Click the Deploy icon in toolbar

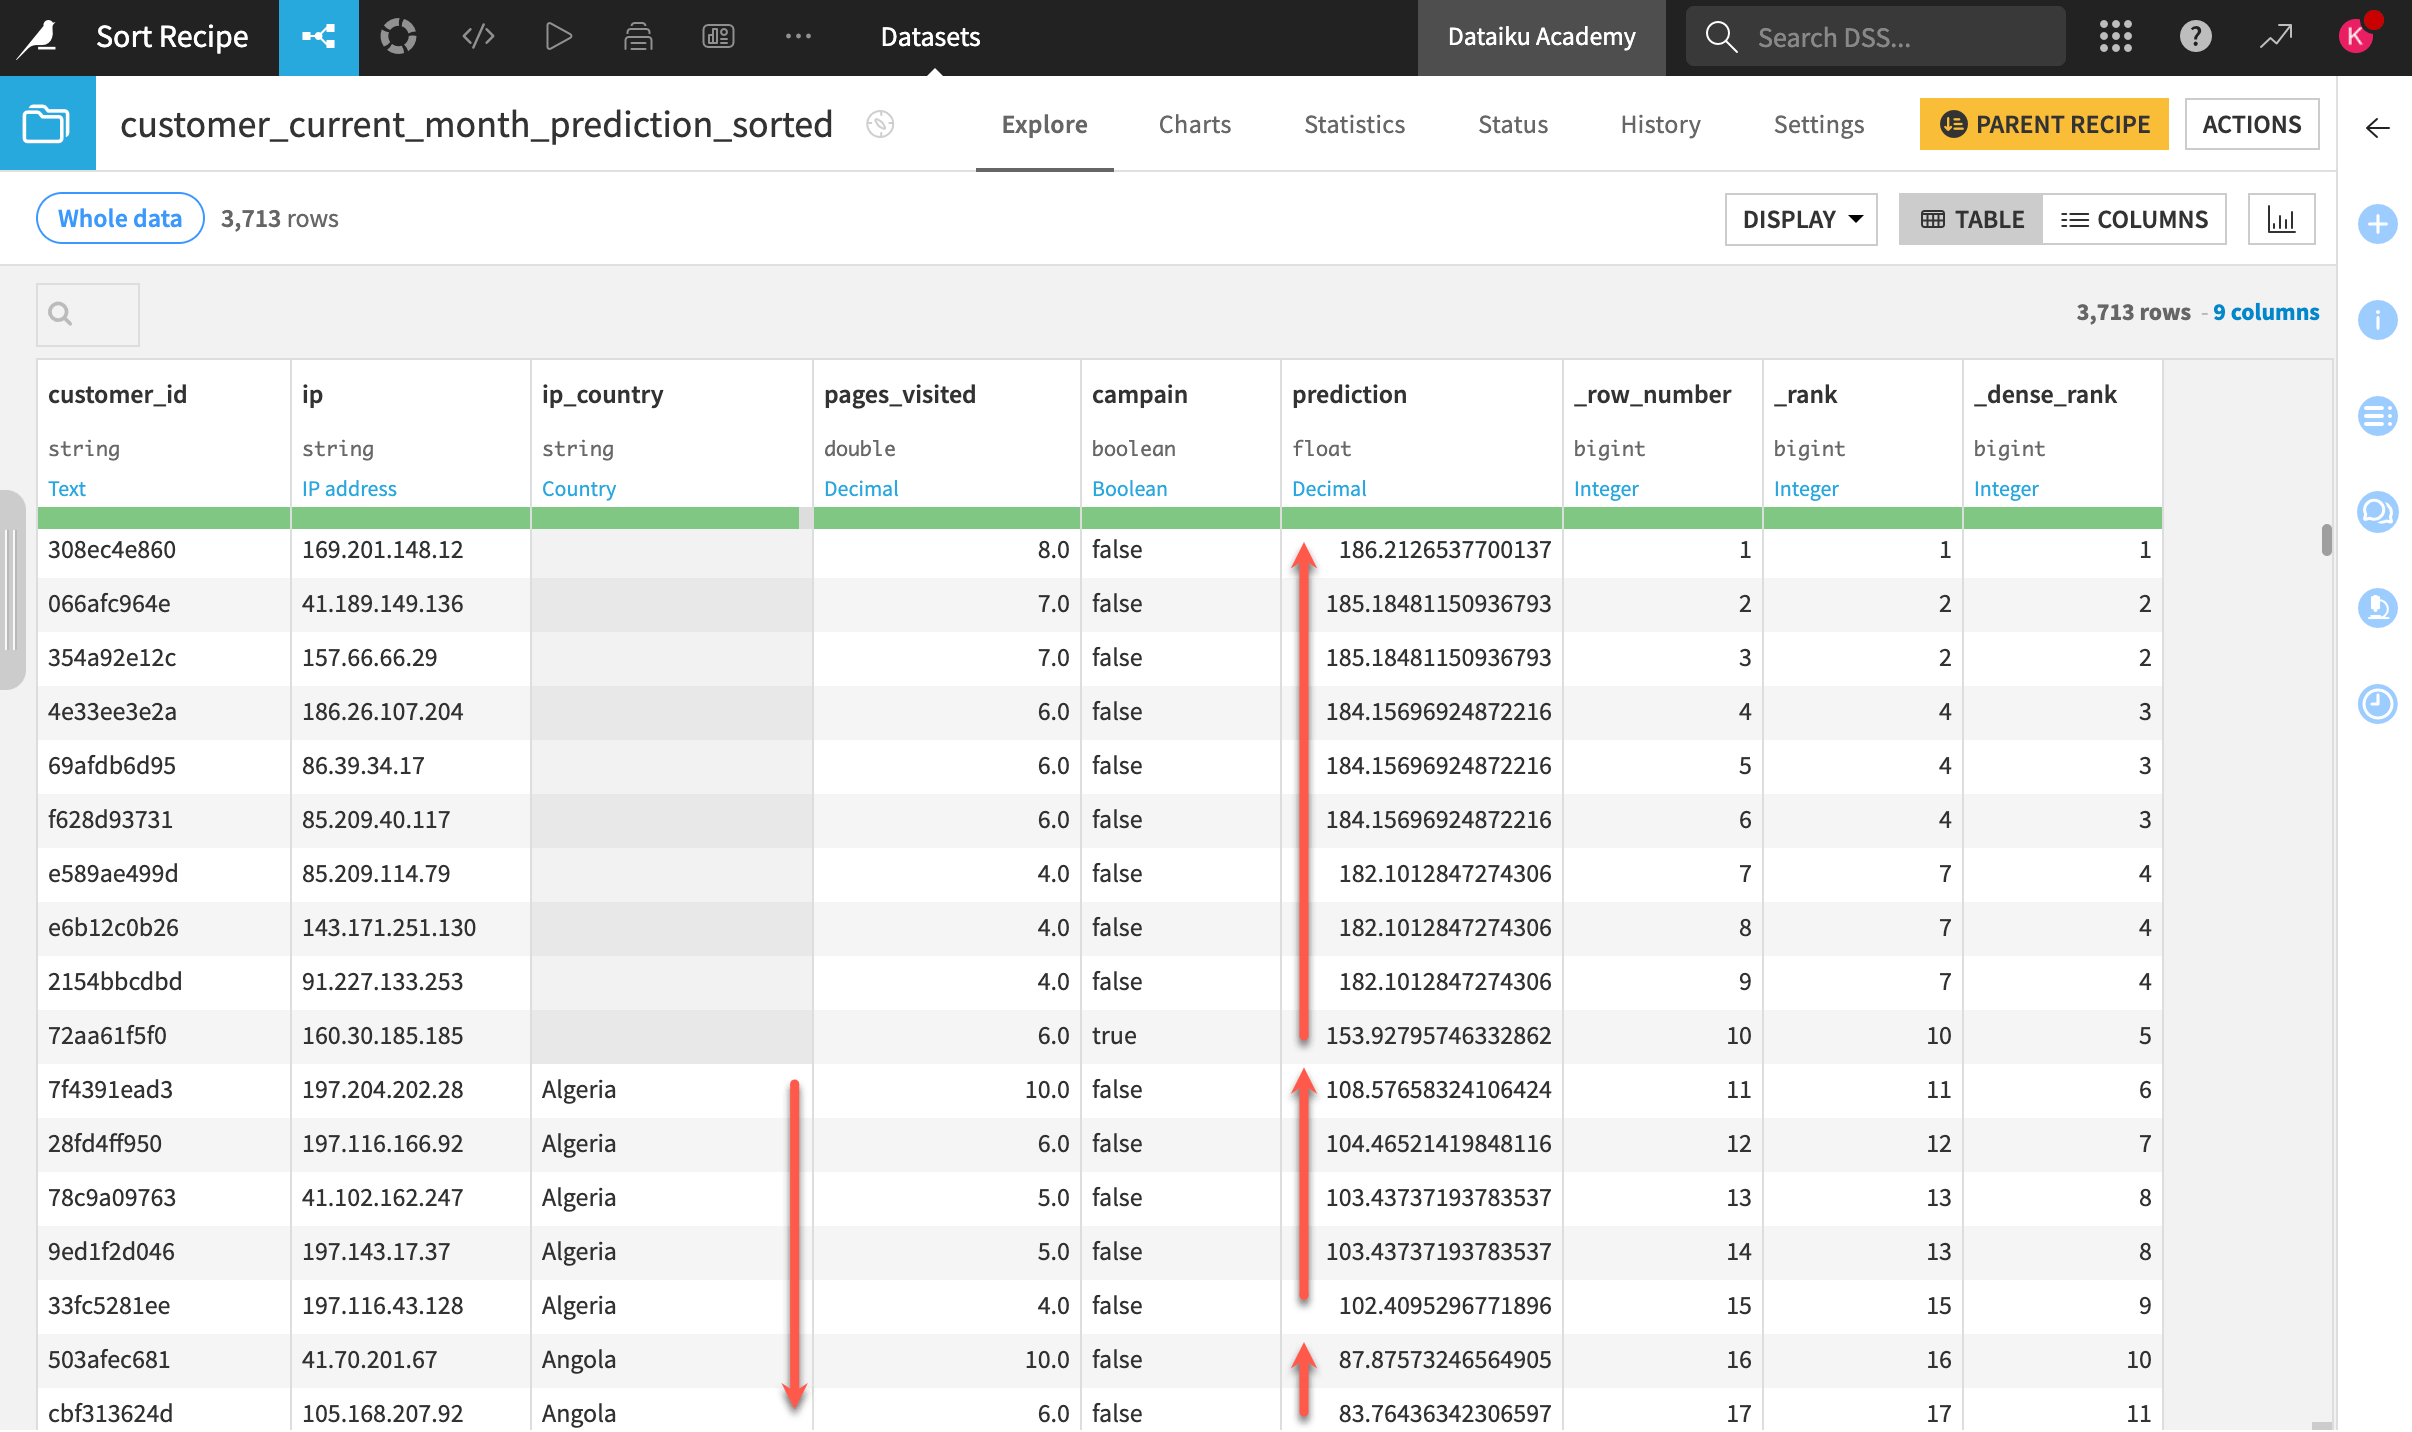[x=638, y=38]
